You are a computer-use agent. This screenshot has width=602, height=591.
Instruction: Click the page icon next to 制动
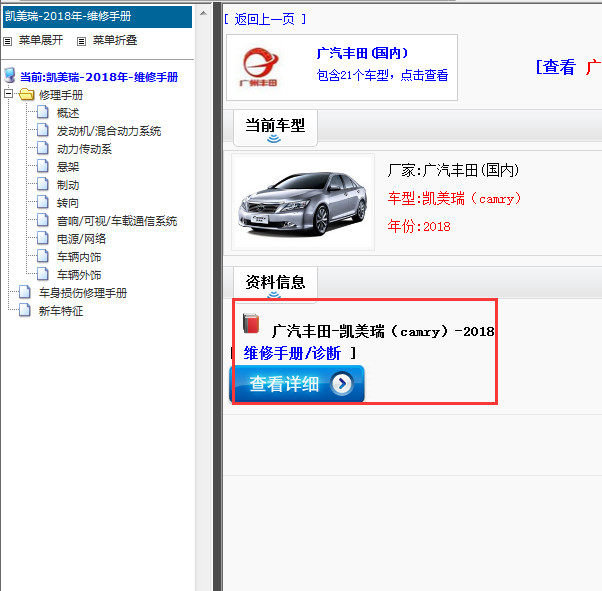[43, 184]
